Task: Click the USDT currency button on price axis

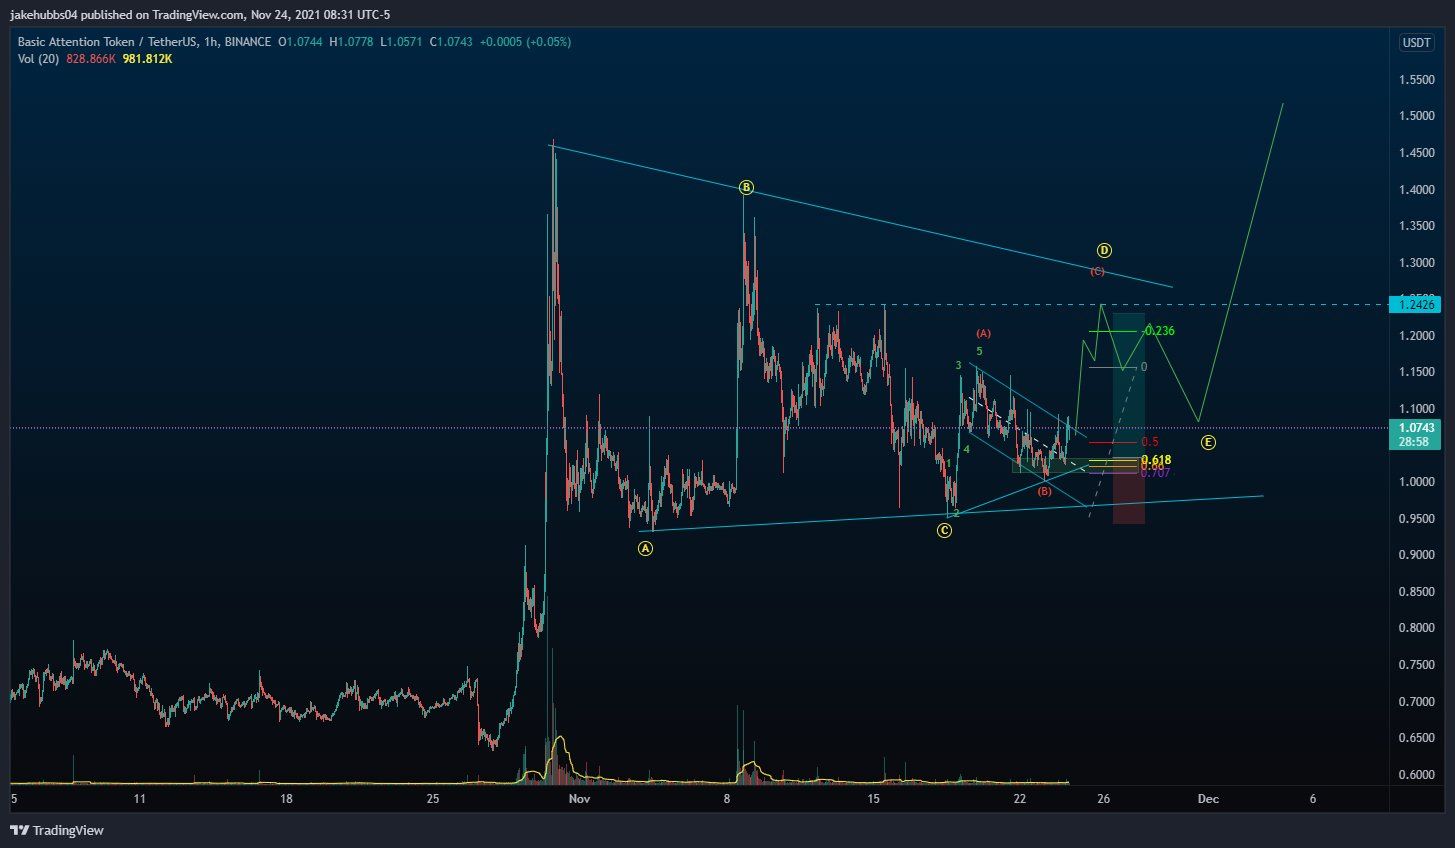Action: point(1416,42)
